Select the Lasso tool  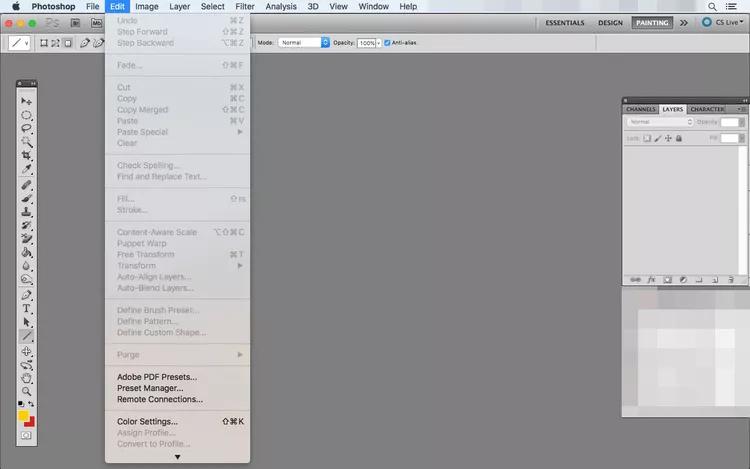[x=27, y=129]
